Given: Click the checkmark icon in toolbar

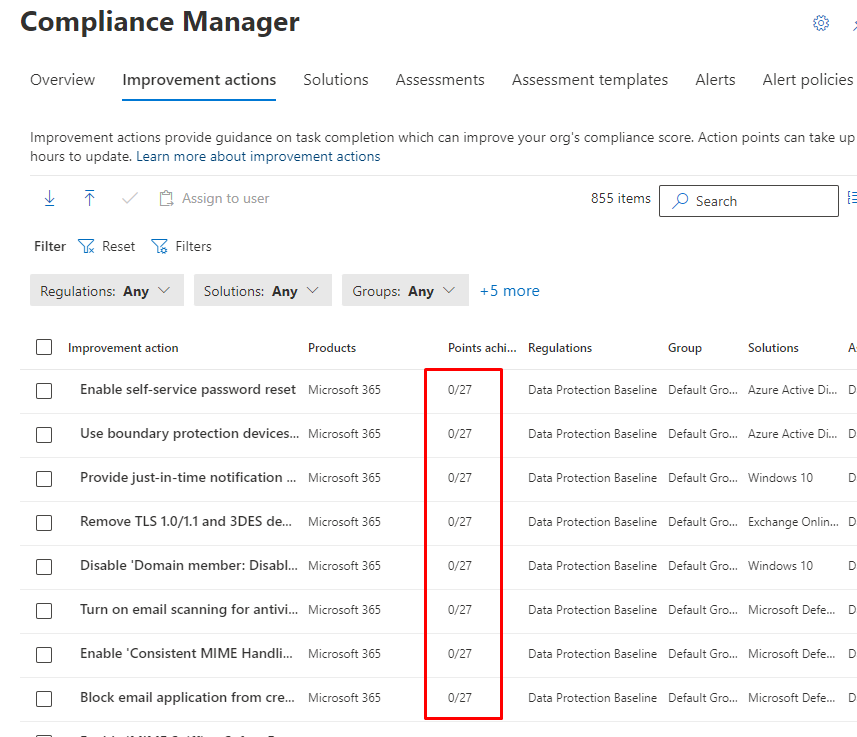Looking at the screenshot, I should pyautogui.click(x=129, y=199).
